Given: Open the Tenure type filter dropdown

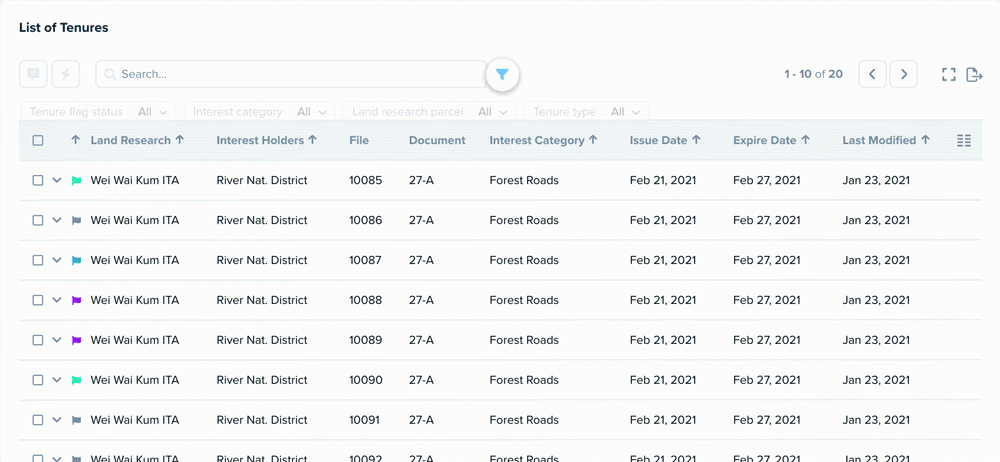Looking at the screenshot, I should coord(586,112).
